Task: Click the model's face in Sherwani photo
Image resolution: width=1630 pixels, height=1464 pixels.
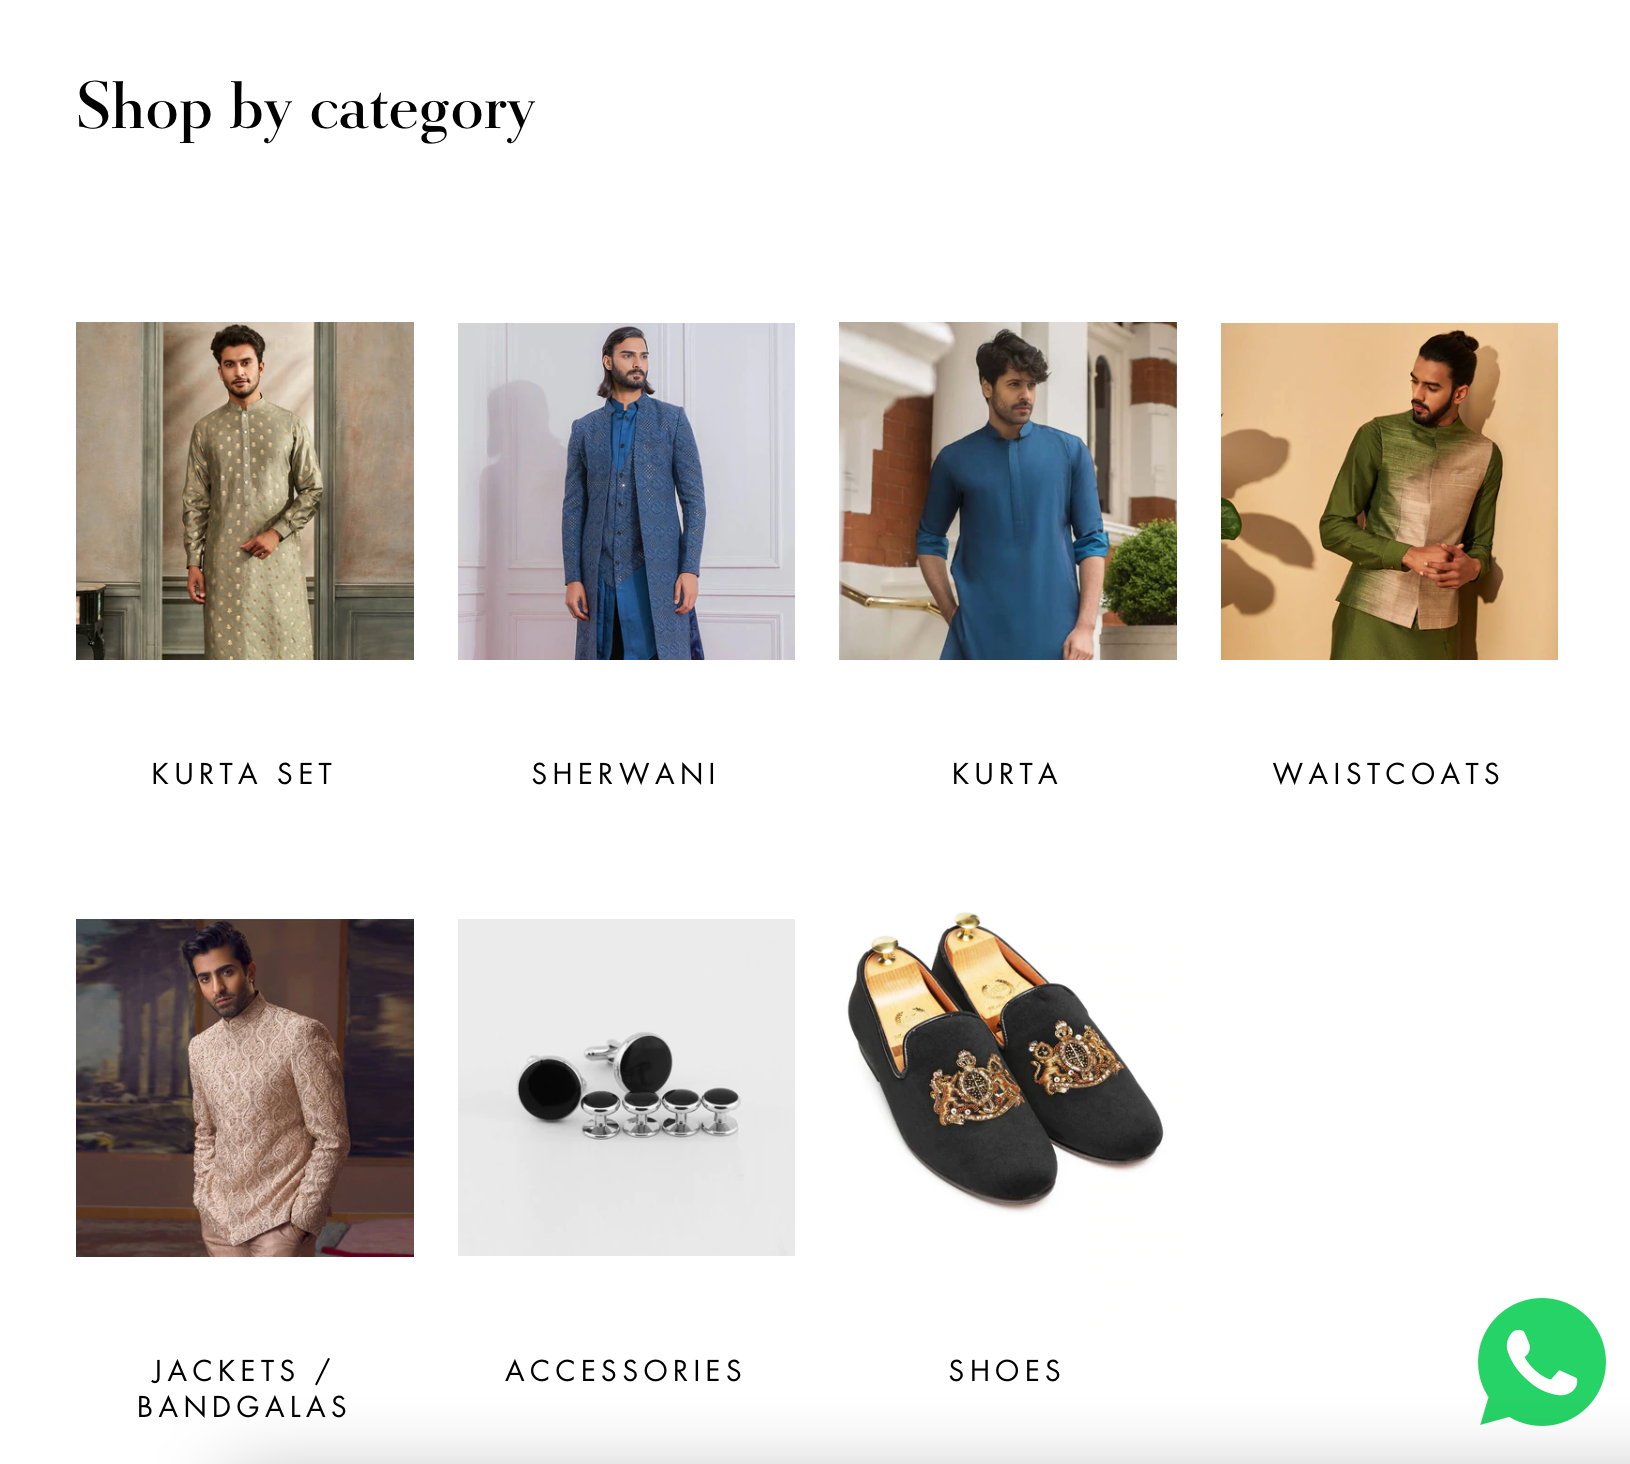Action: [x=627, y=366]
